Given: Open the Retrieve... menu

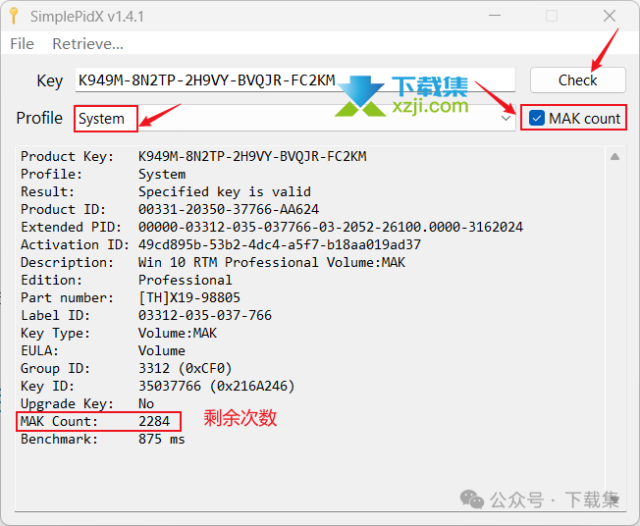Looking at the screenshot, I should click(x=88, y=44).
